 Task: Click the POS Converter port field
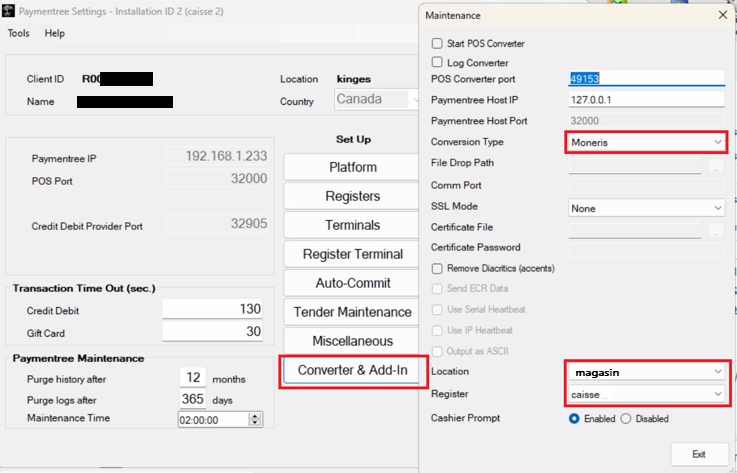coord(646,78)
